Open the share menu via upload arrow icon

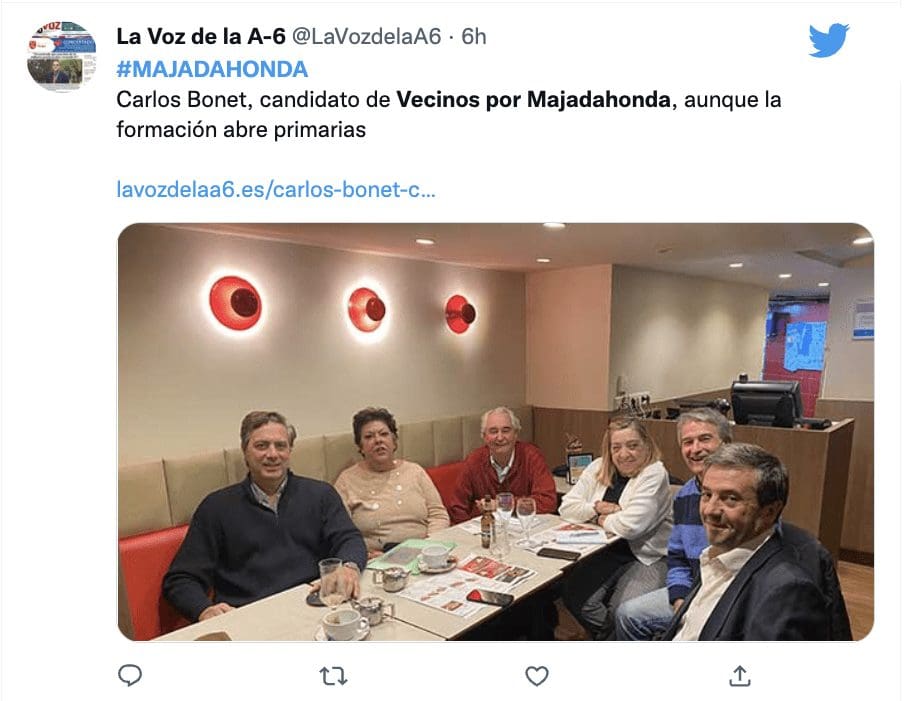(739, 675)
